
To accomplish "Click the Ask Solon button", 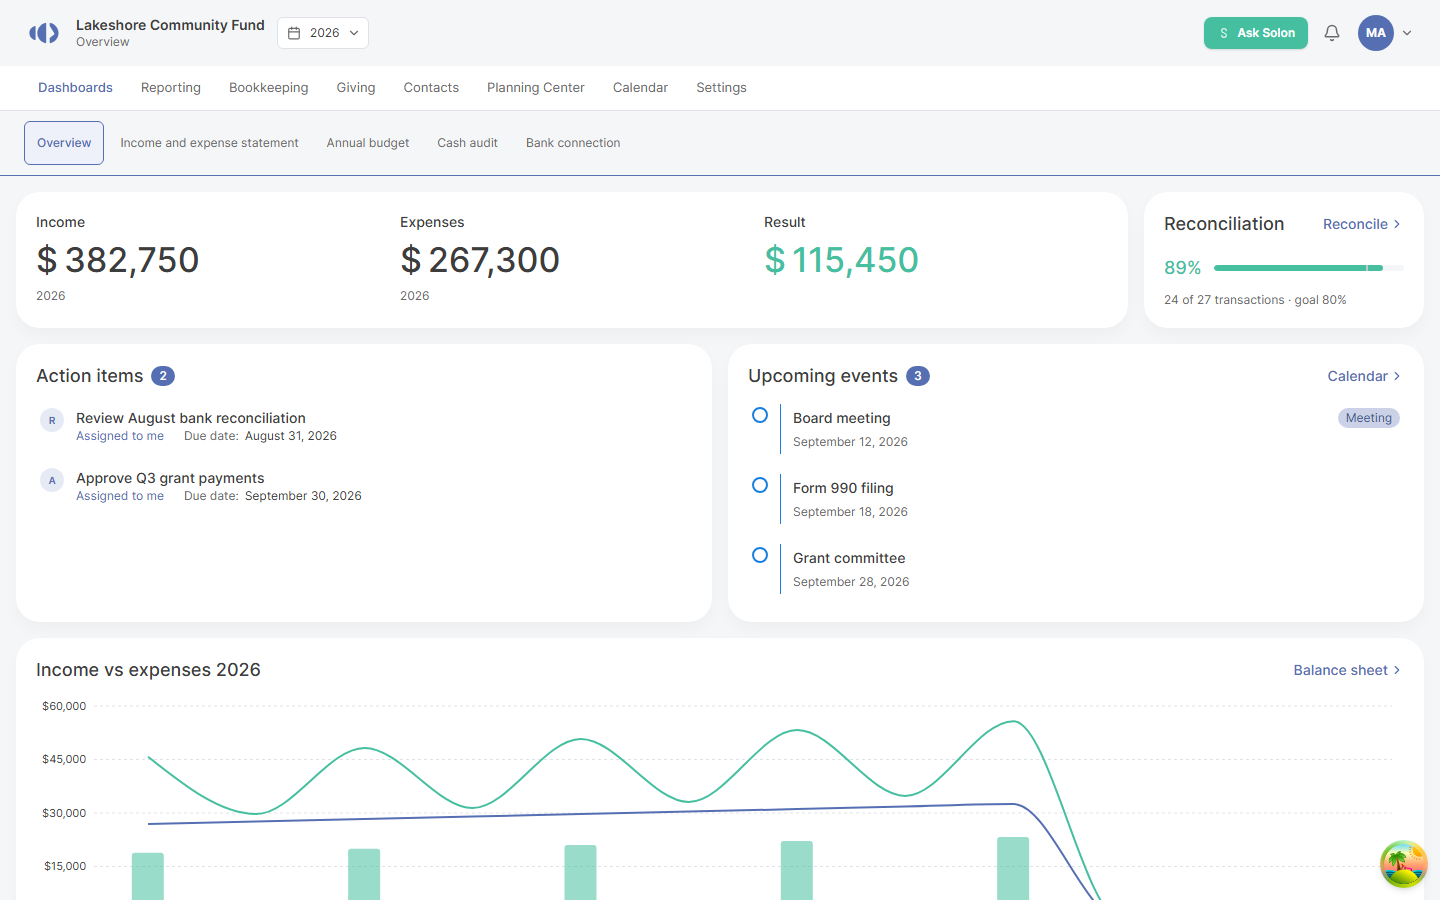I will [1256, 33].
